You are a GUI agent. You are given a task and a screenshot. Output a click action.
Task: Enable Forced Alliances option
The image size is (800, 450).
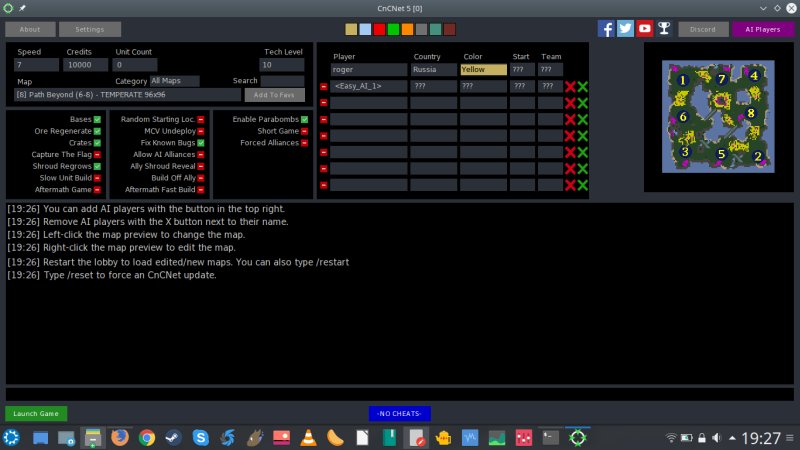coord(304,143)
